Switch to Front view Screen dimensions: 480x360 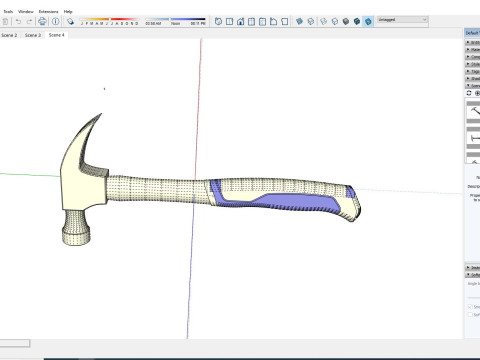[x=240, y=22]
